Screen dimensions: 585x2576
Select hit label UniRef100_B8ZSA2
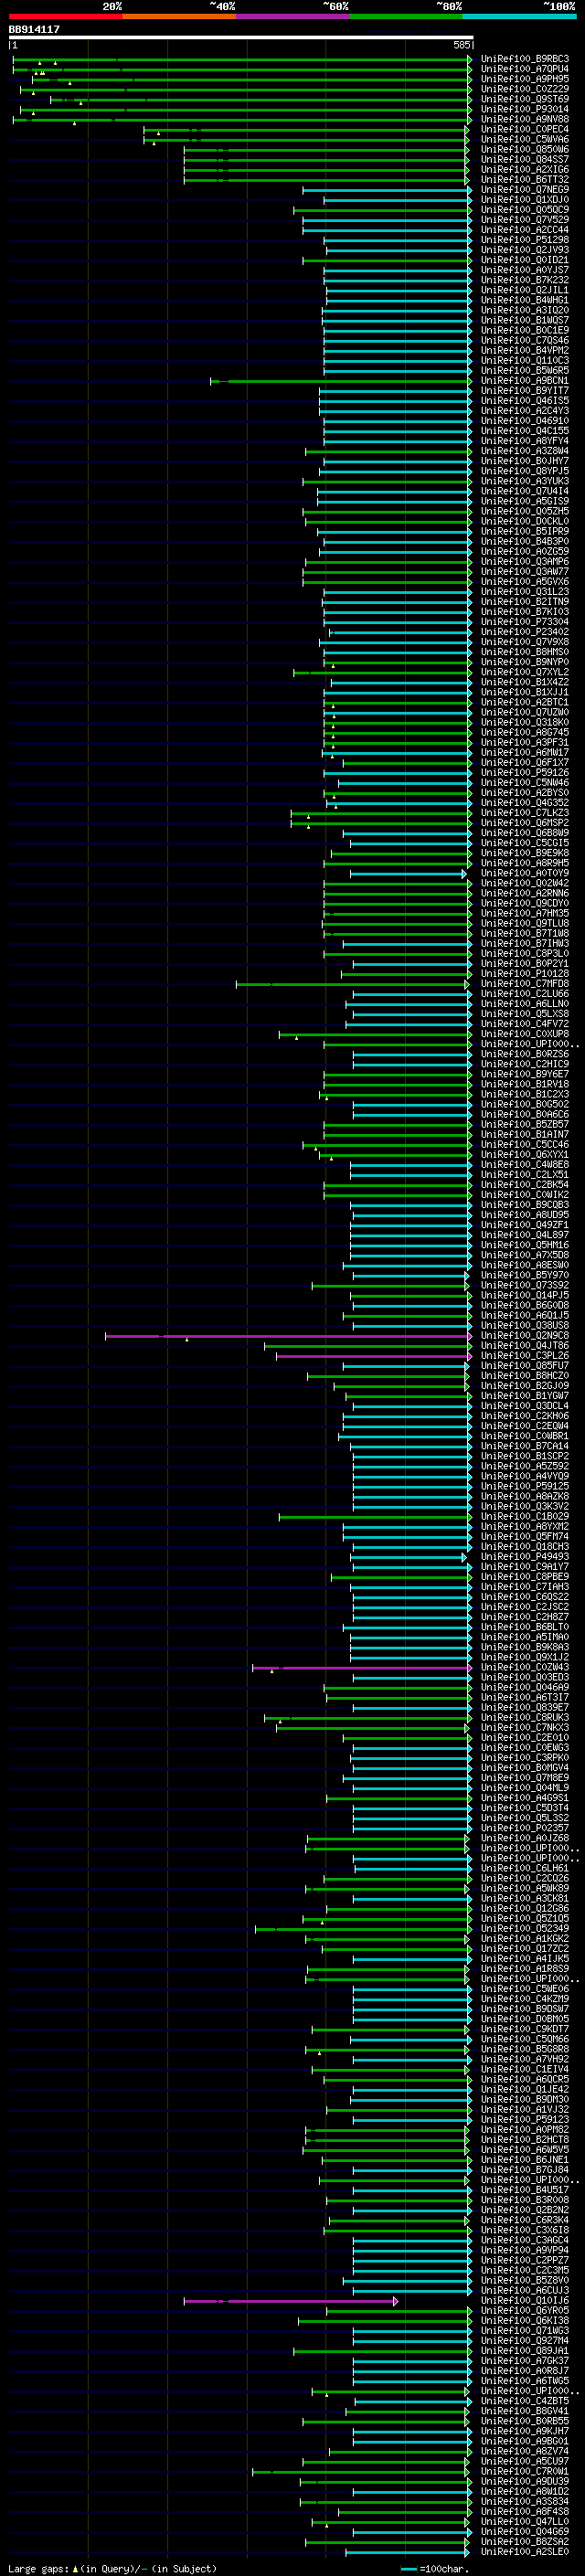pyautogui.click(x=524, y=2542)
